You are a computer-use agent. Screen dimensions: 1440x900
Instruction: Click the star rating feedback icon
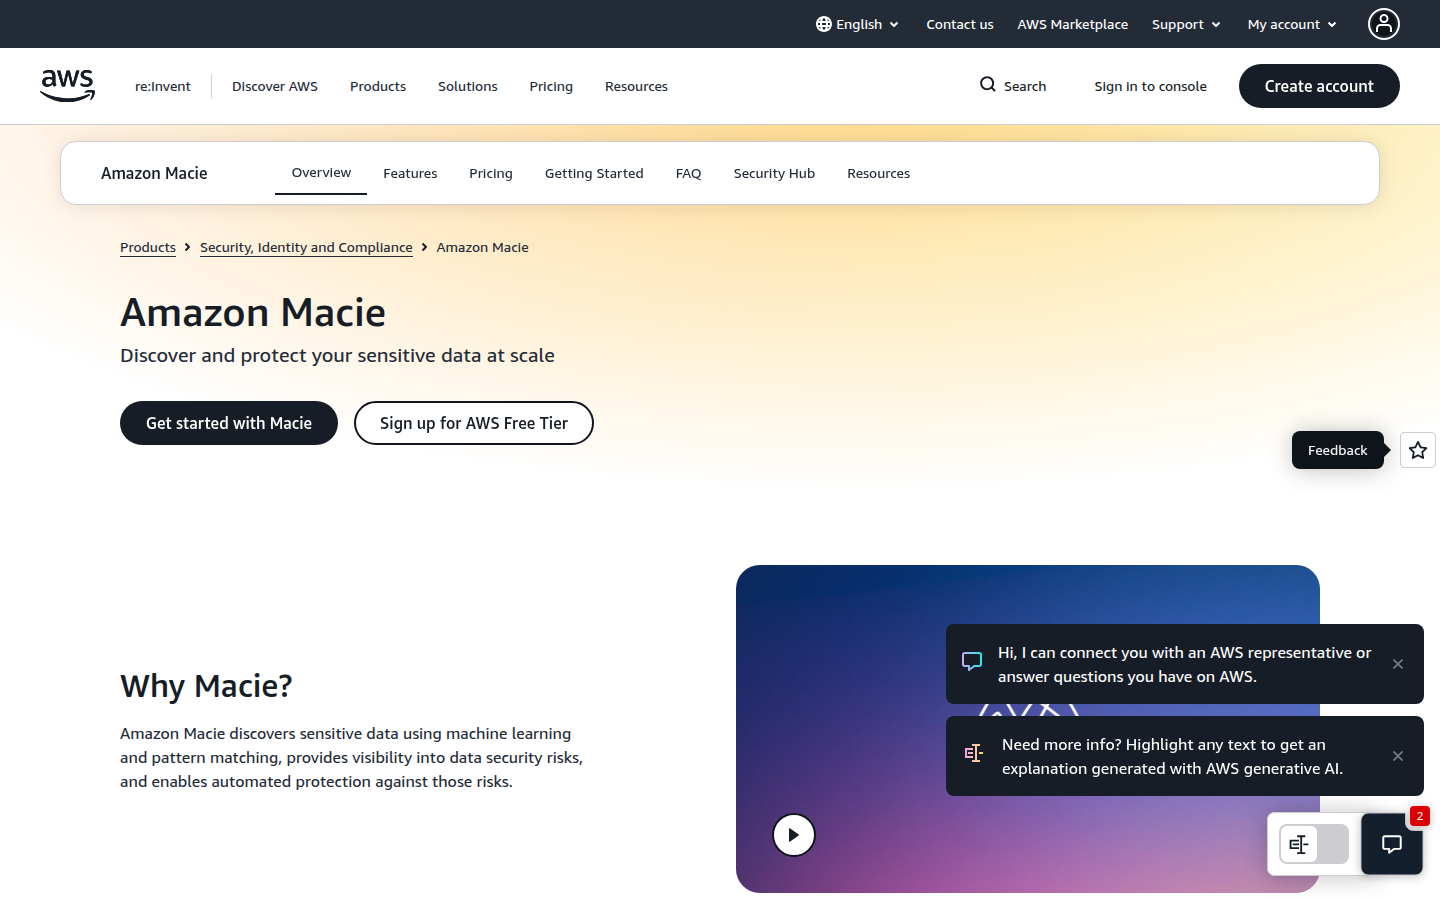[1418, 450]
